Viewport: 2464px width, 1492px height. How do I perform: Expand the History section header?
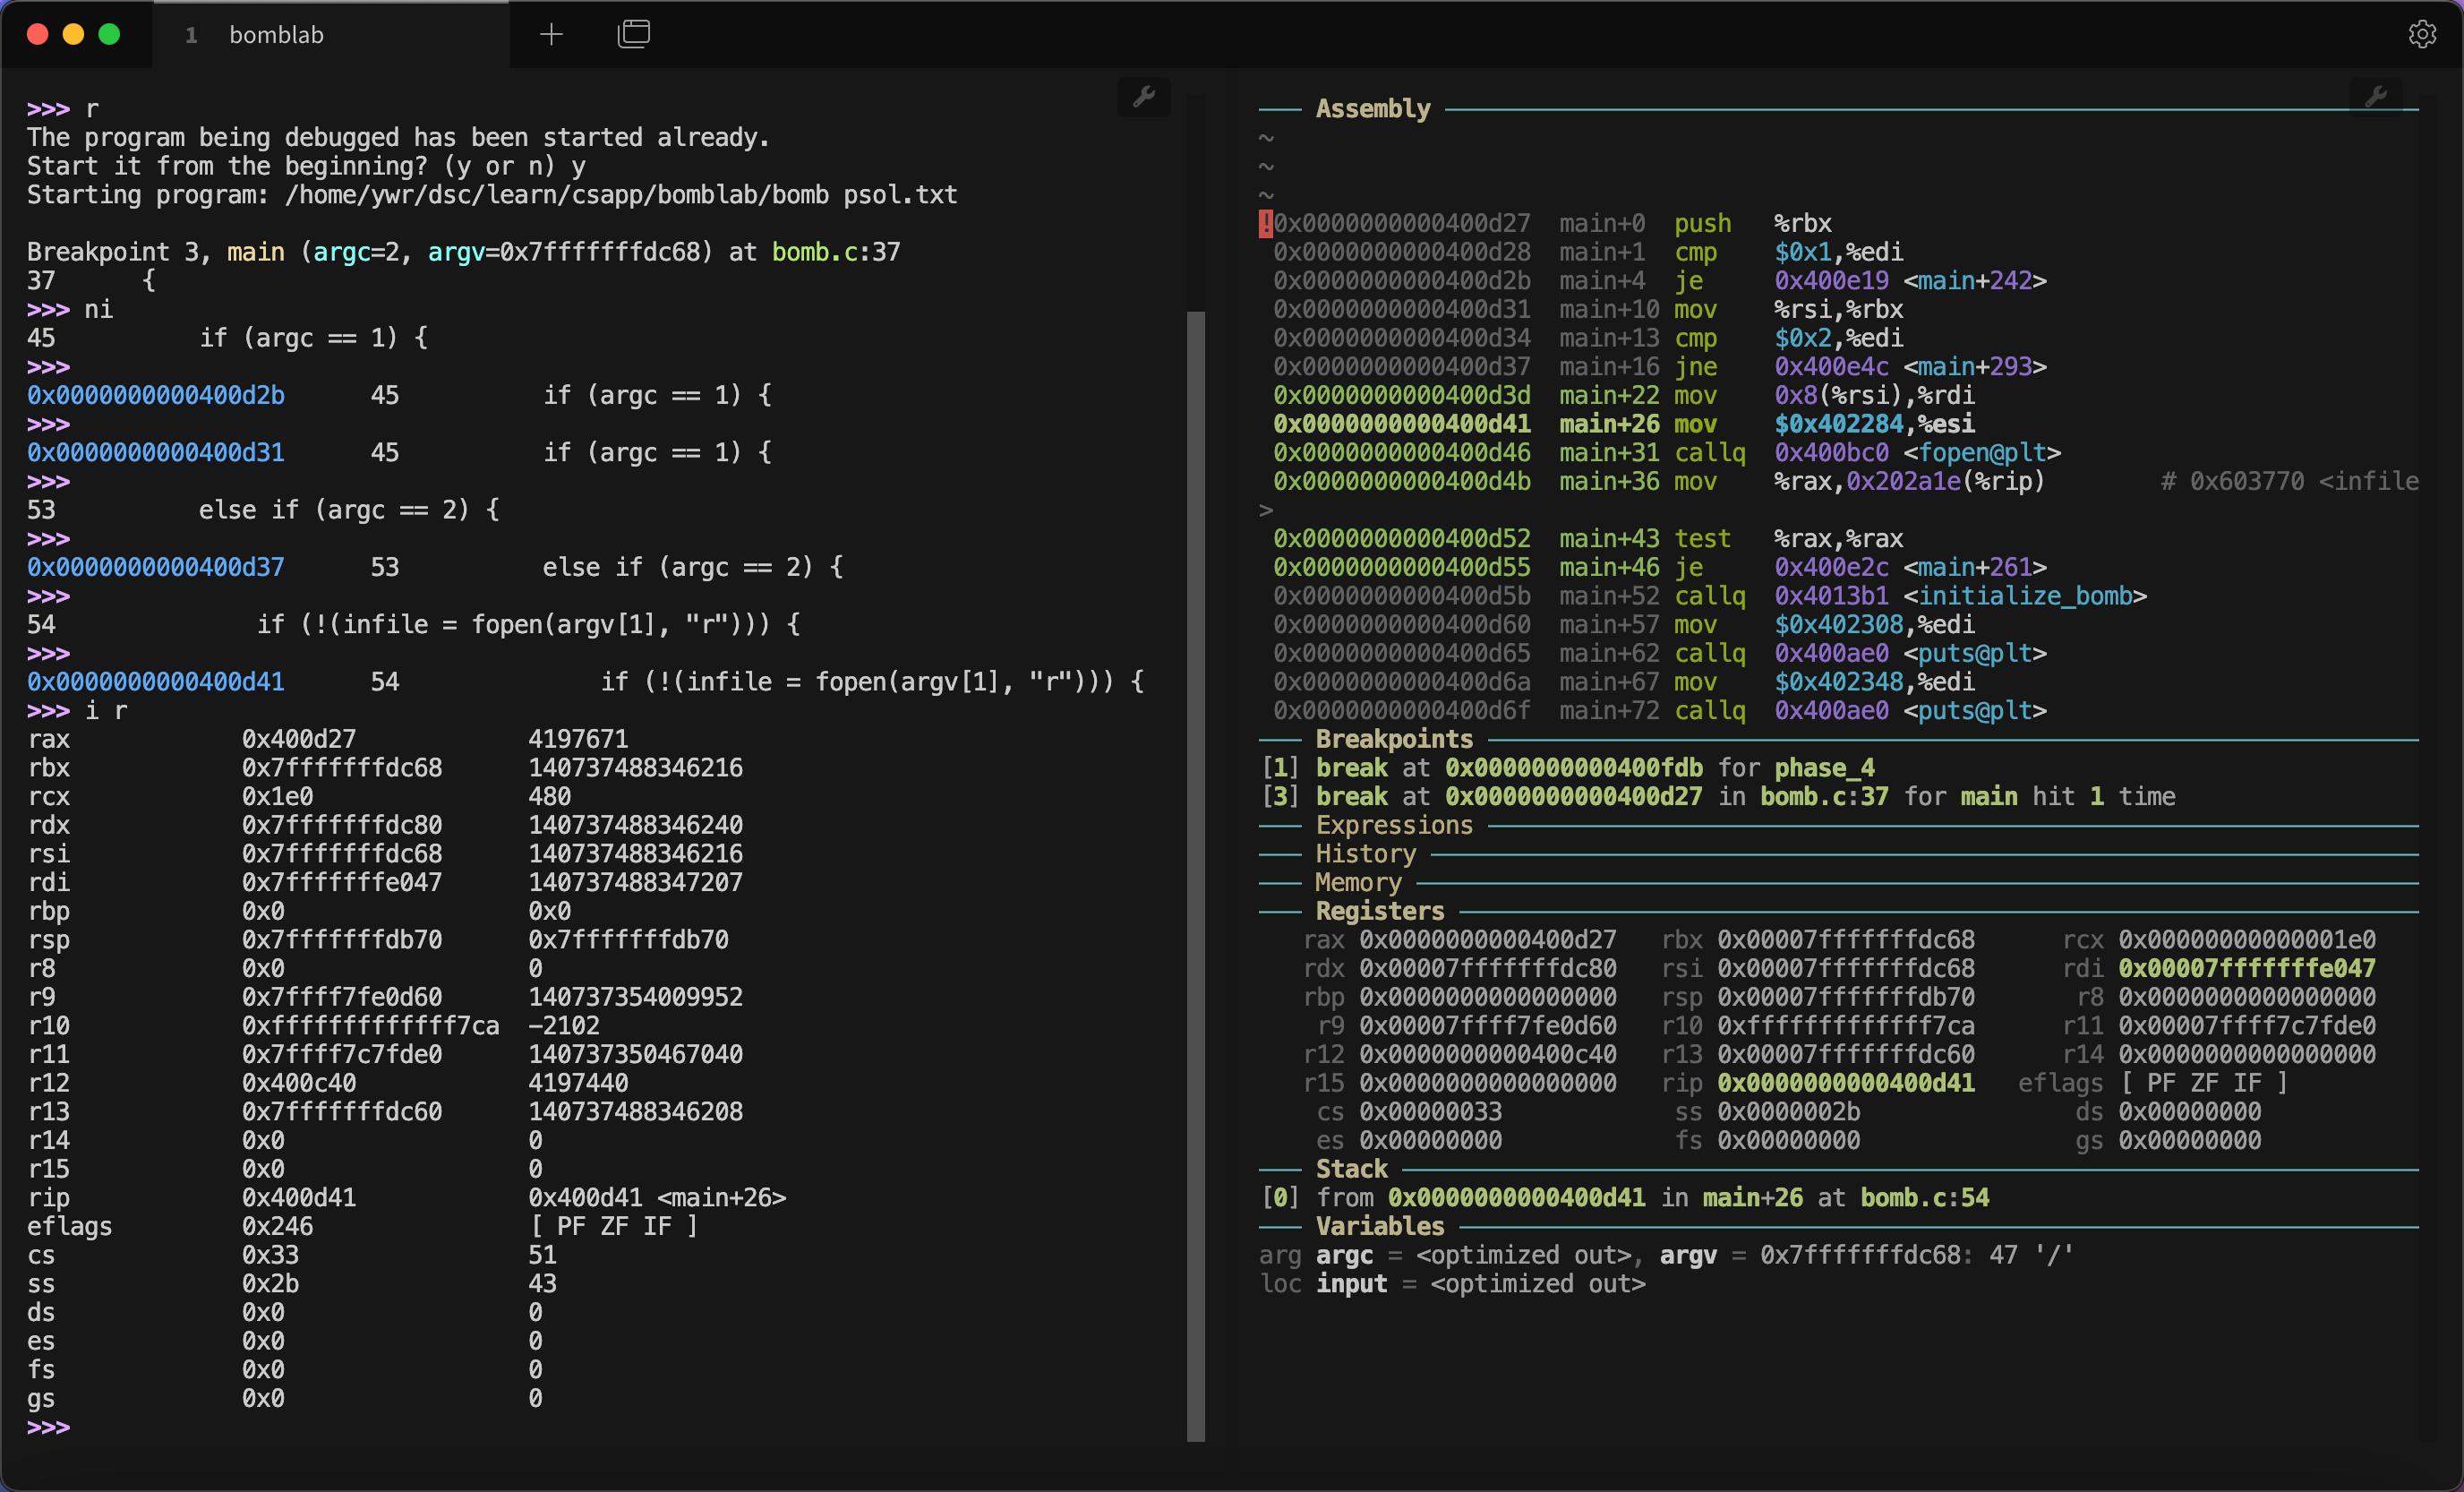pyautogui.click(x=1365, y=853)
